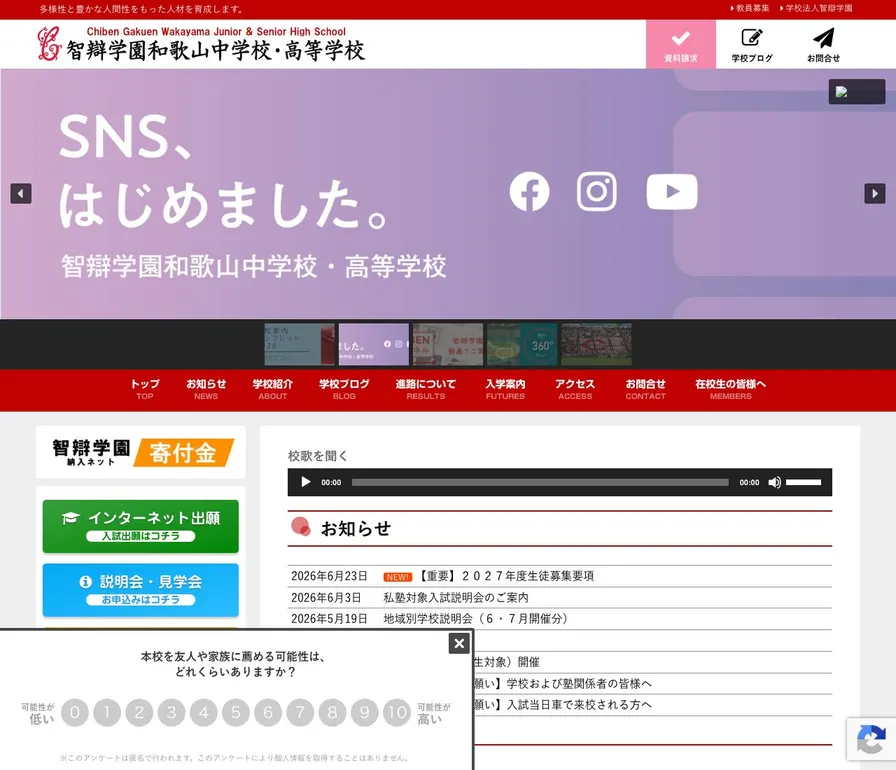This screenshot has height=770, width=896.
Task: Open 地域別学校説明会 news item
Action: [475, 619]
